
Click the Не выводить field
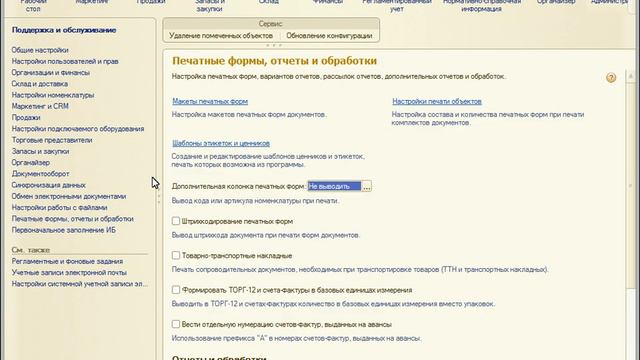pyautogui.click(x=334, y=187)
